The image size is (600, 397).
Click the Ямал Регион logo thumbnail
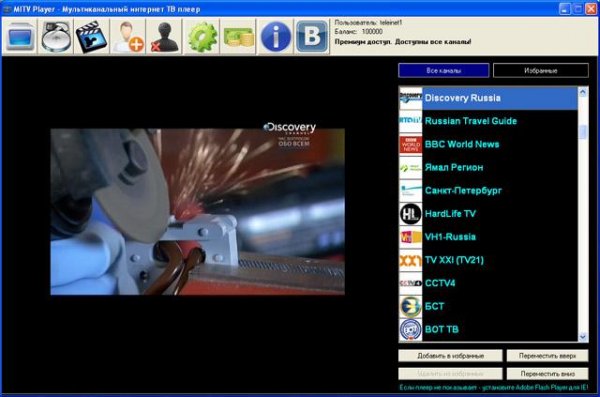click(411, 167)
